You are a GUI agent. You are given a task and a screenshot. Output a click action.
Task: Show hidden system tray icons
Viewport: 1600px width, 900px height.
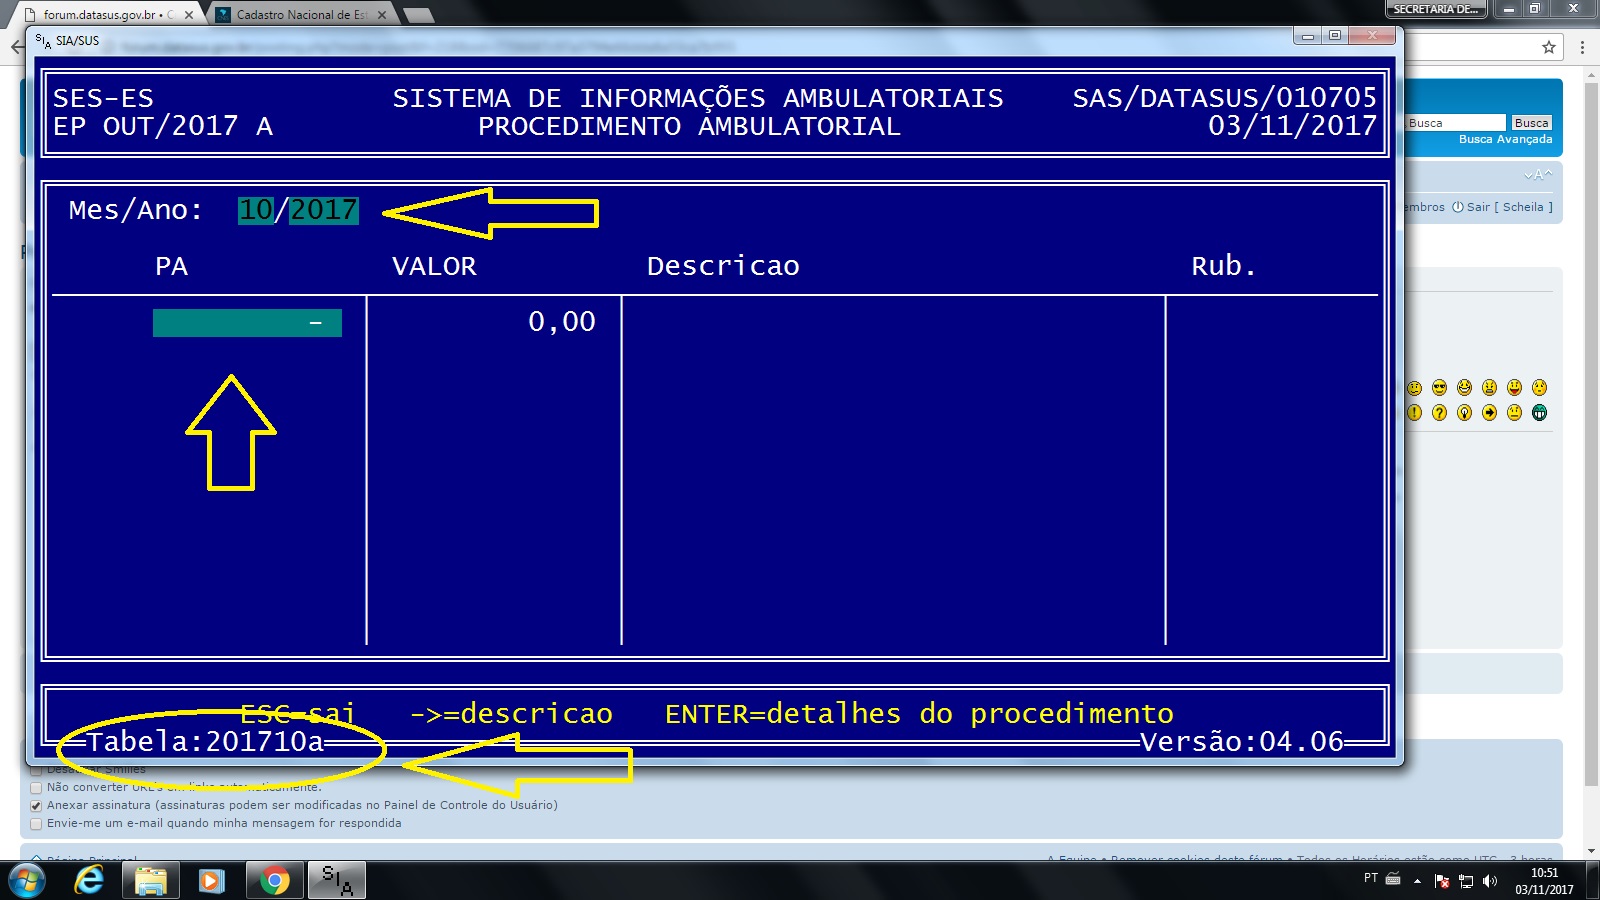coord(1417,881)
